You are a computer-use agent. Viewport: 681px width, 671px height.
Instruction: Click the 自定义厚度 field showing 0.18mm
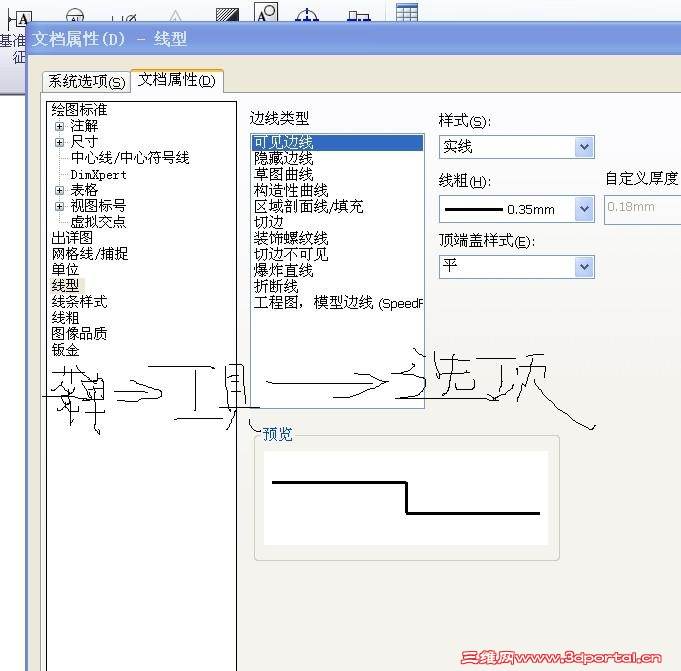[x=642, y=210]
